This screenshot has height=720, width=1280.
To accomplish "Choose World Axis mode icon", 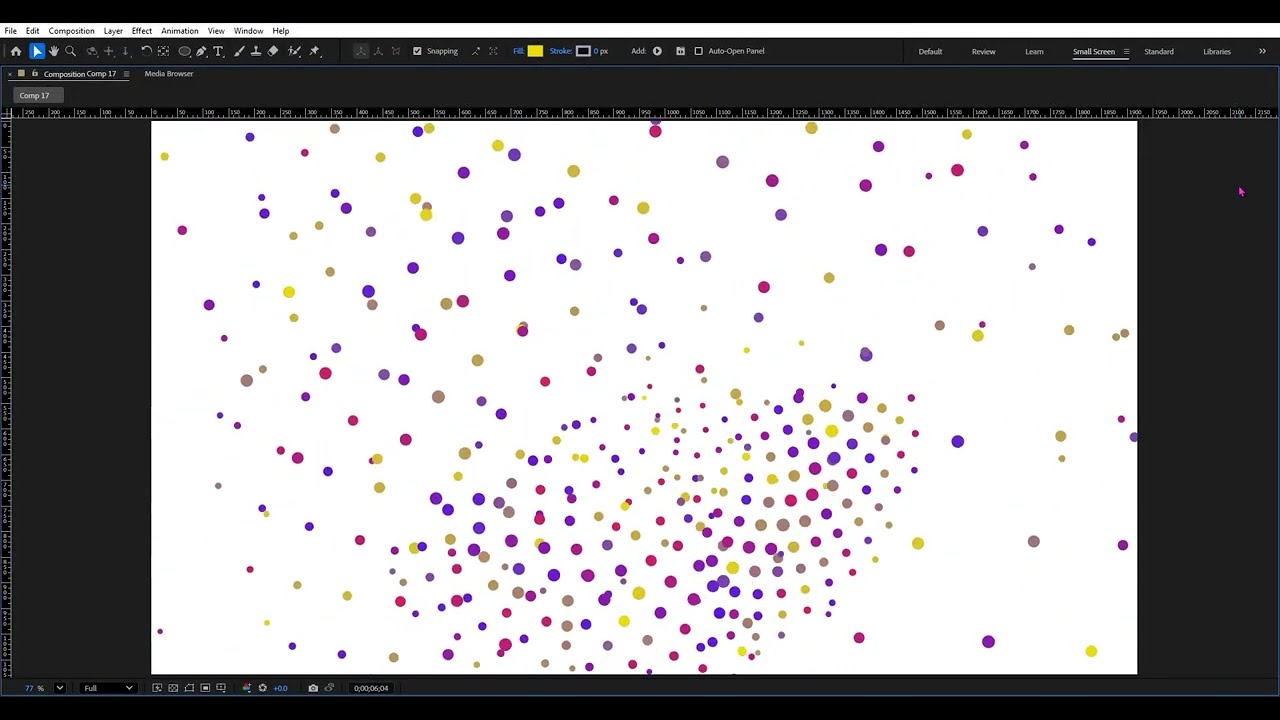I will (x=378, y=51).
